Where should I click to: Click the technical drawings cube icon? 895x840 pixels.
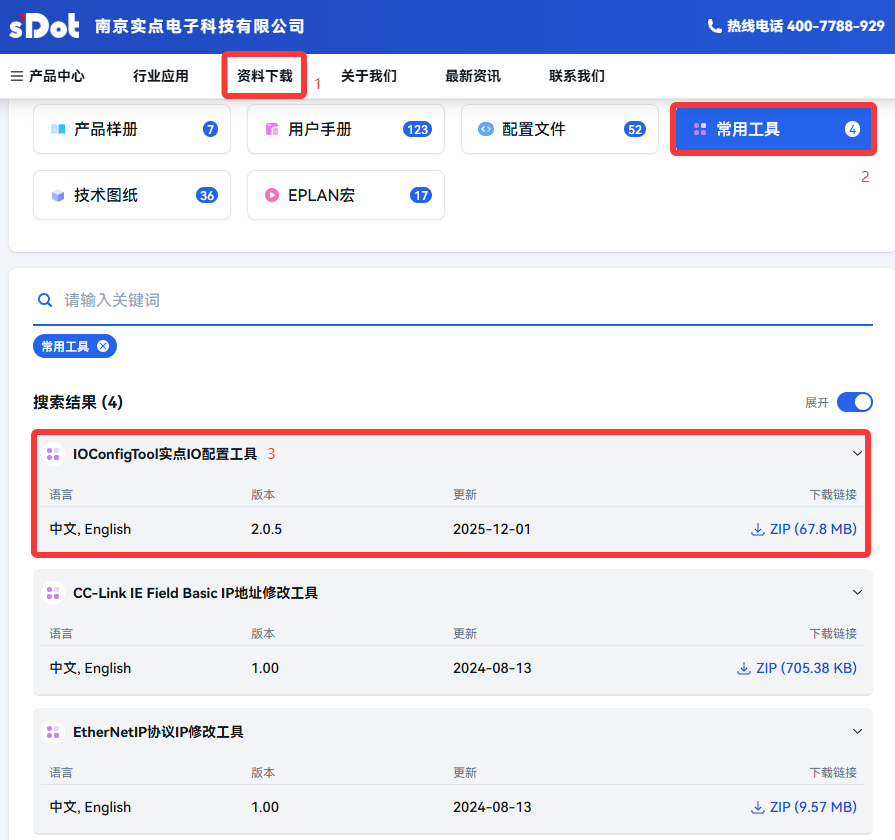tap(58, 195)
